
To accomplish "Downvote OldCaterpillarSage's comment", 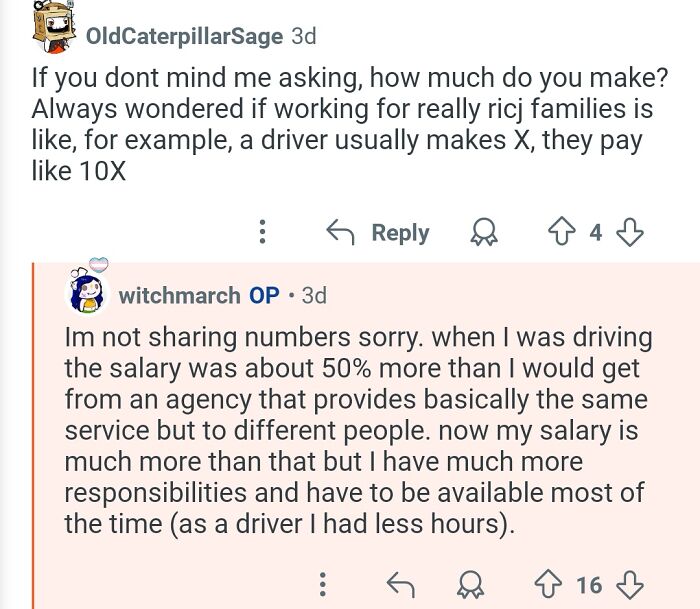I will pyautogui.click(x=629, y=233).
